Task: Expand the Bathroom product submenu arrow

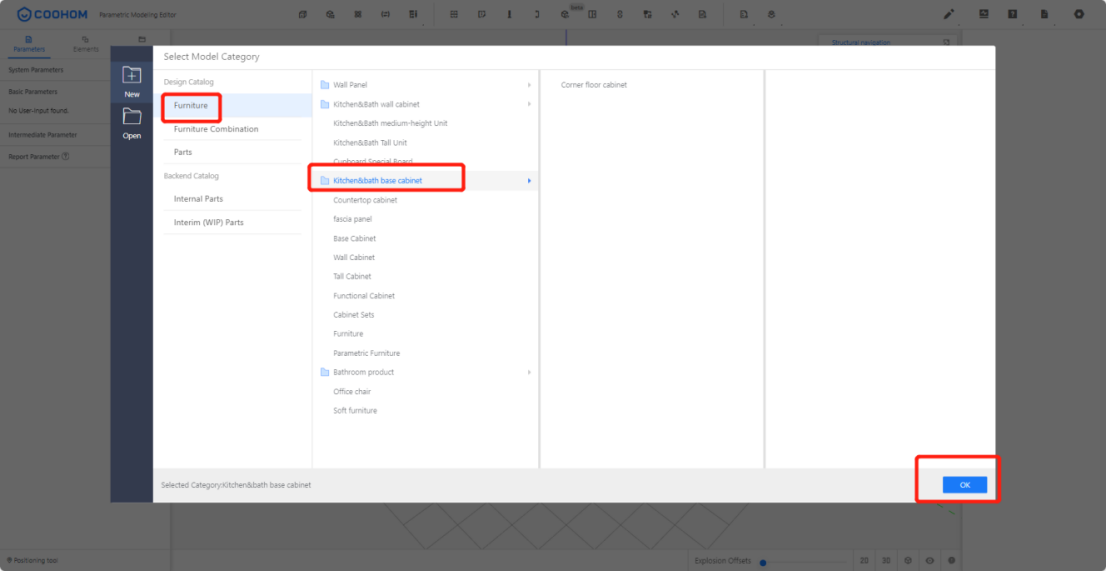Action: tap(529, 372)
